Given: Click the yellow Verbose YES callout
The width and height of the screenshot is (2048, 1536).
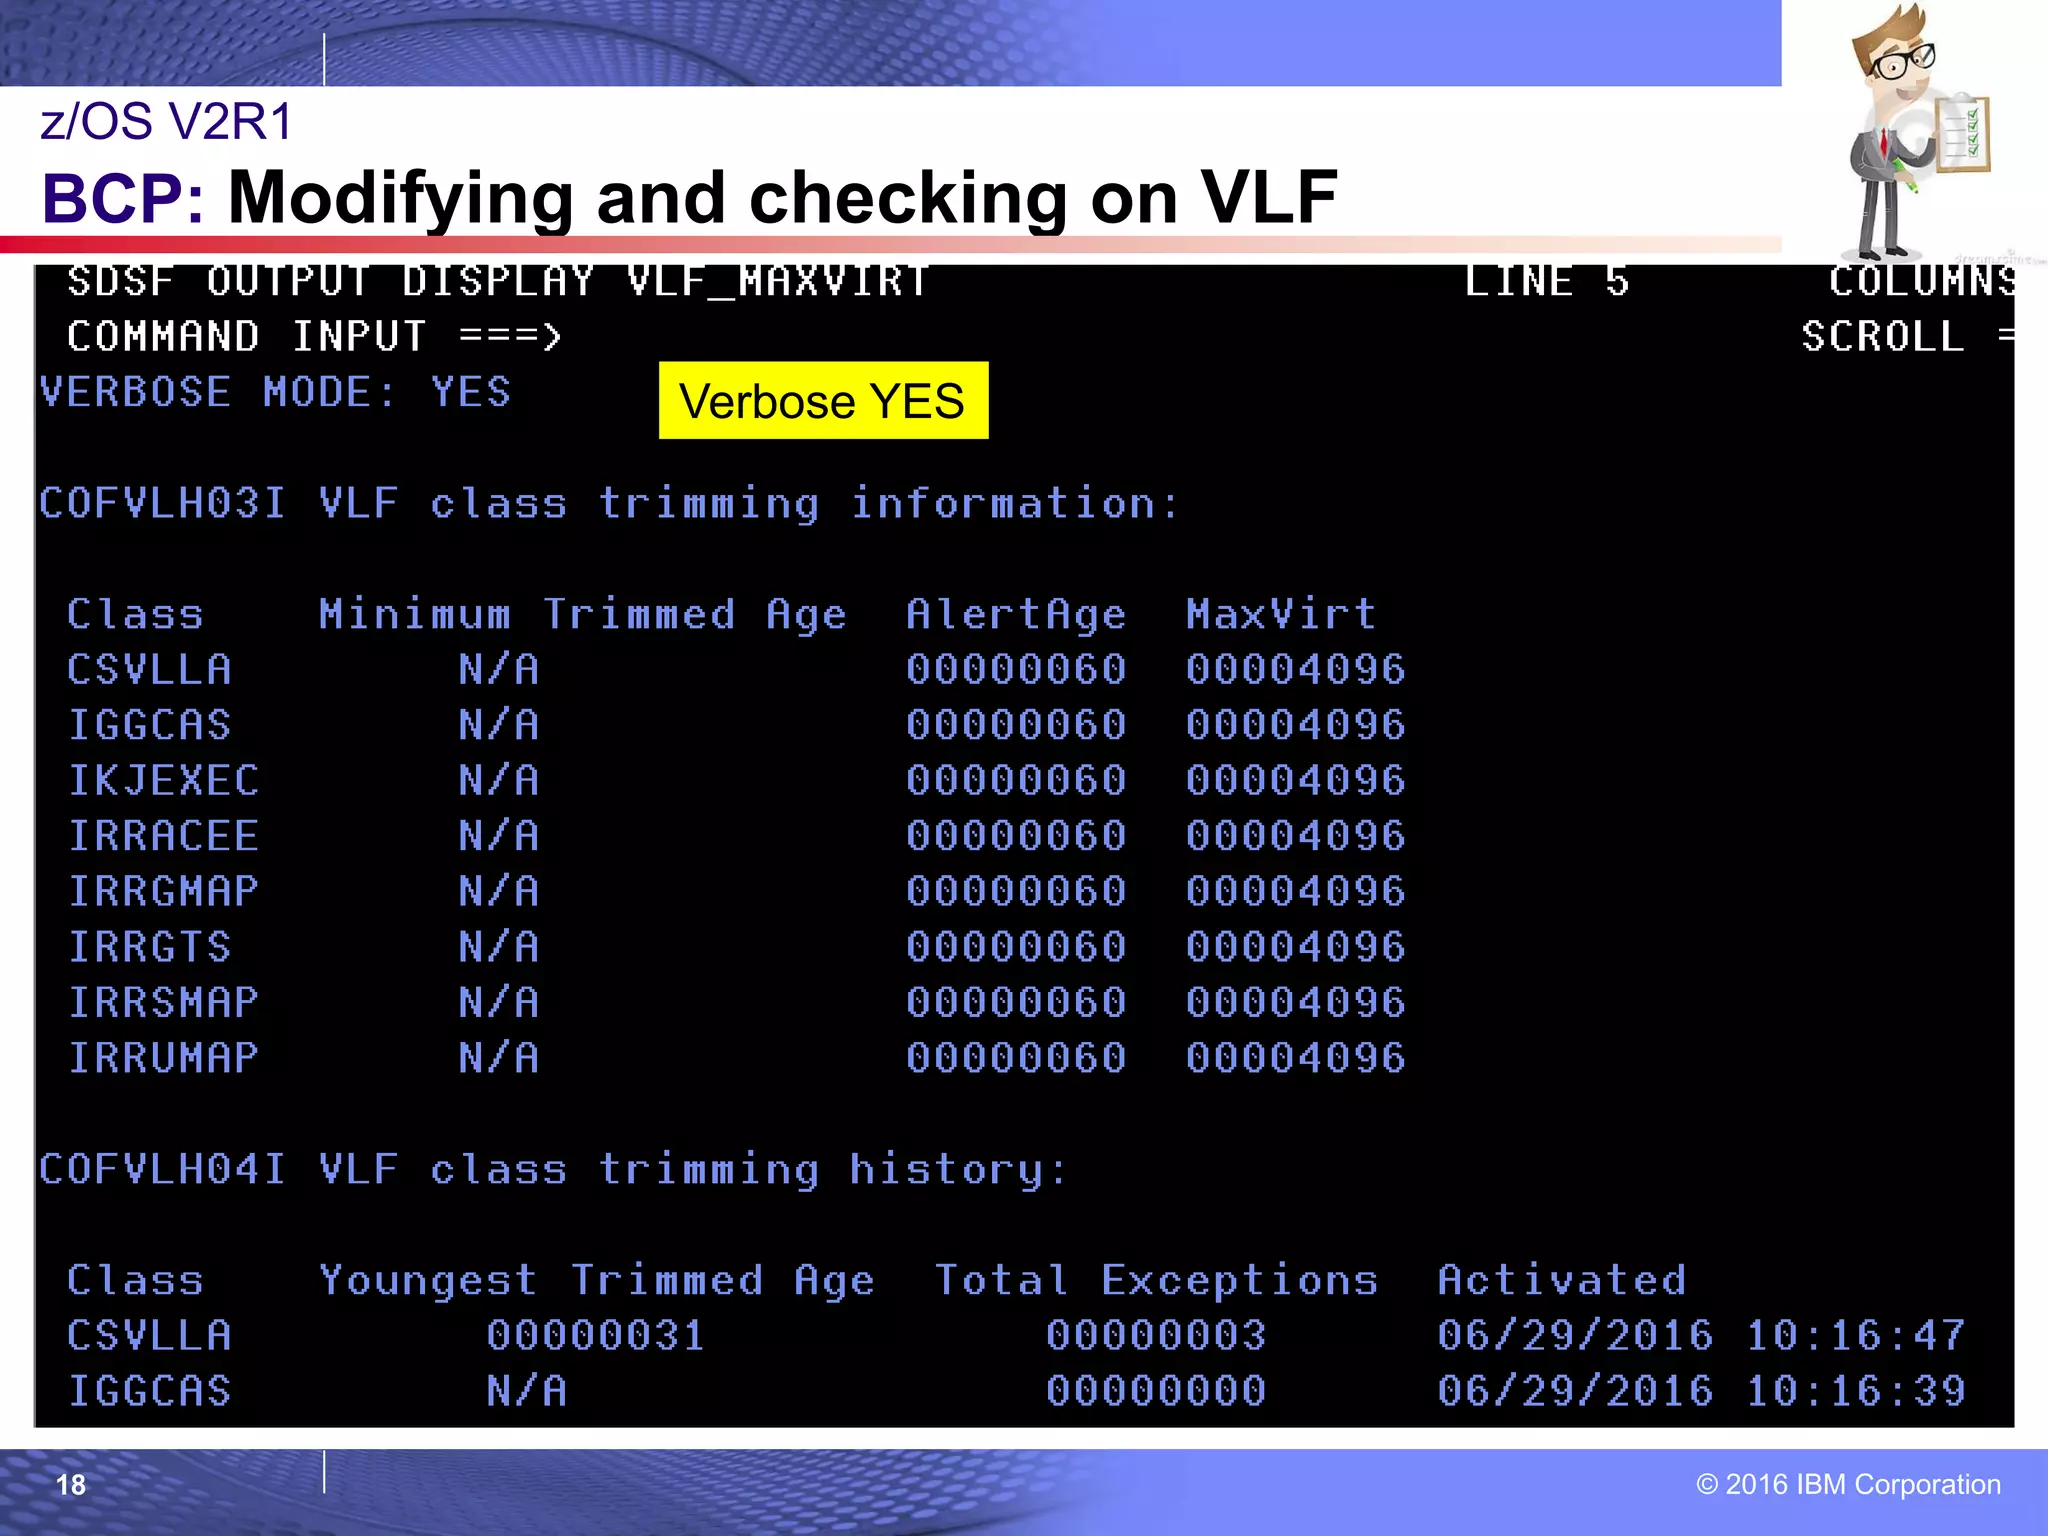Looking at the screenshot, I should pos(823,400).
